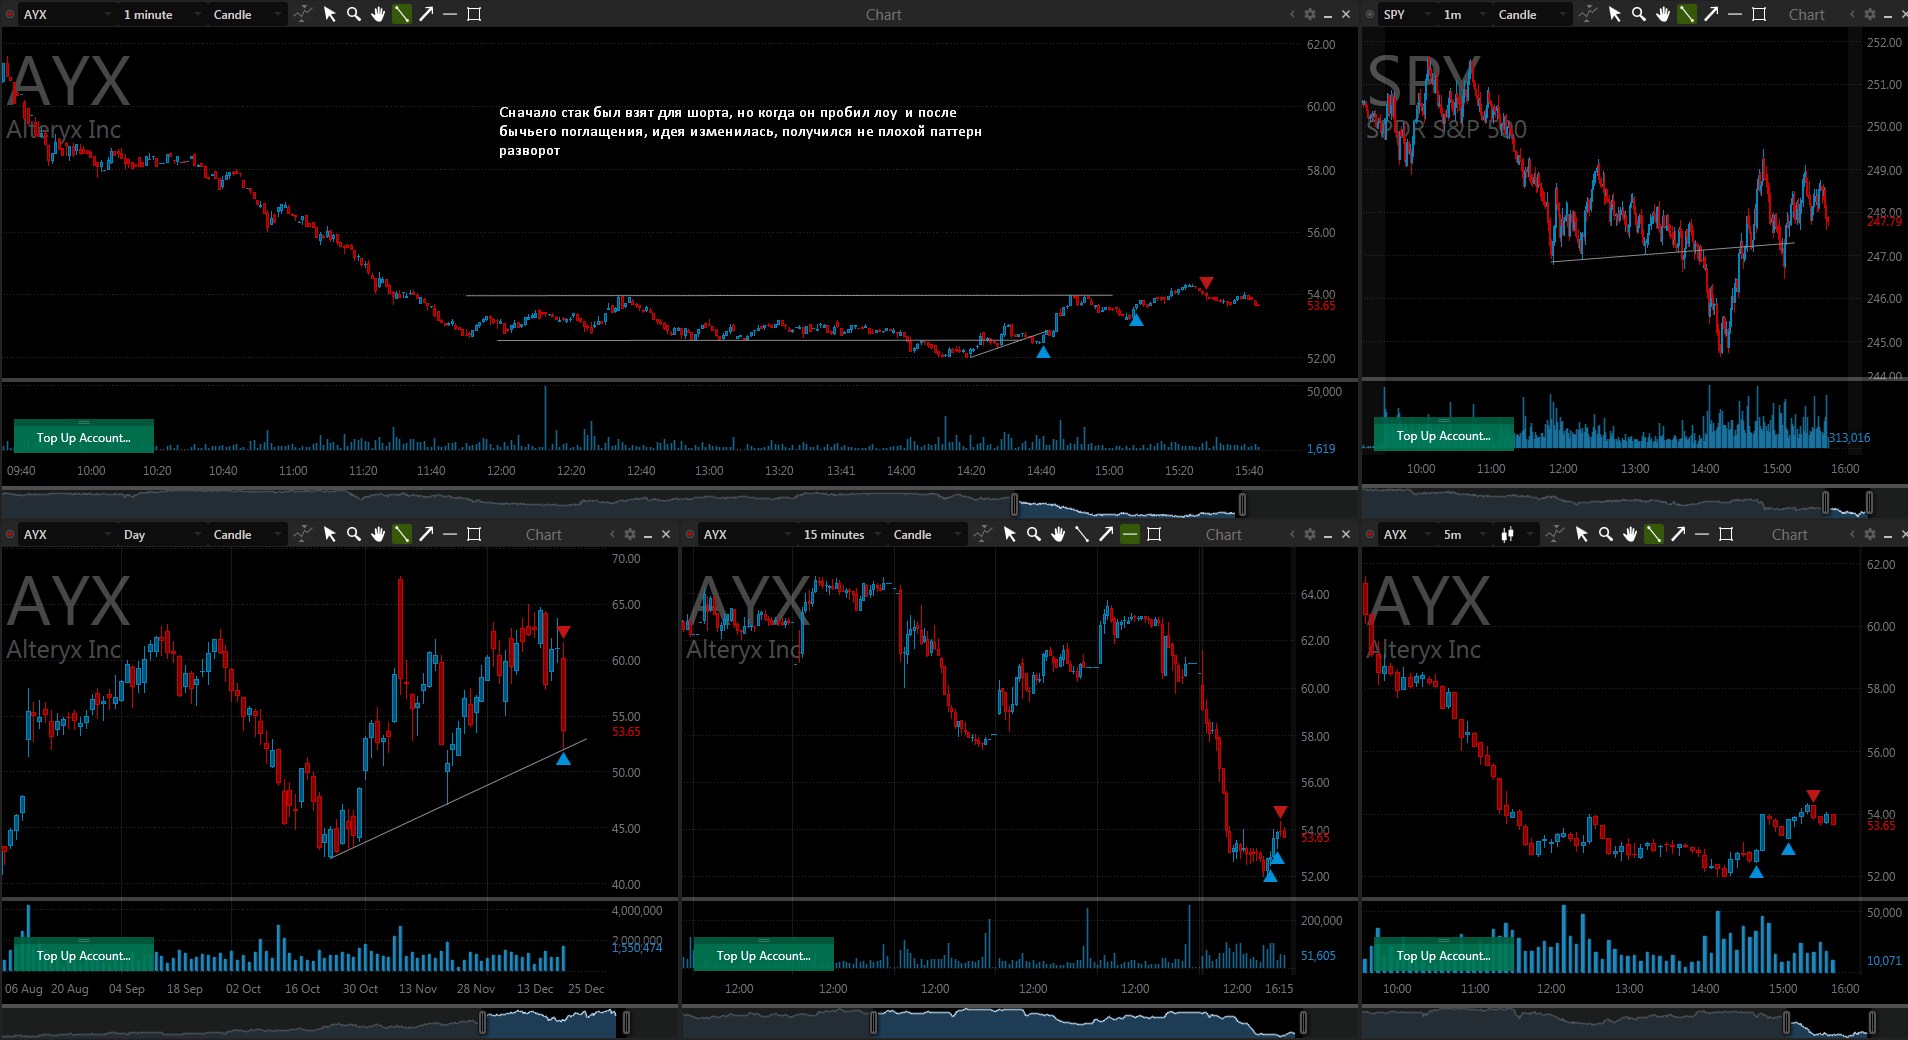Choose rectangle tool in AYX 1 minute chart
This screenshot has width=1908, height=1040.
(474, 14)
